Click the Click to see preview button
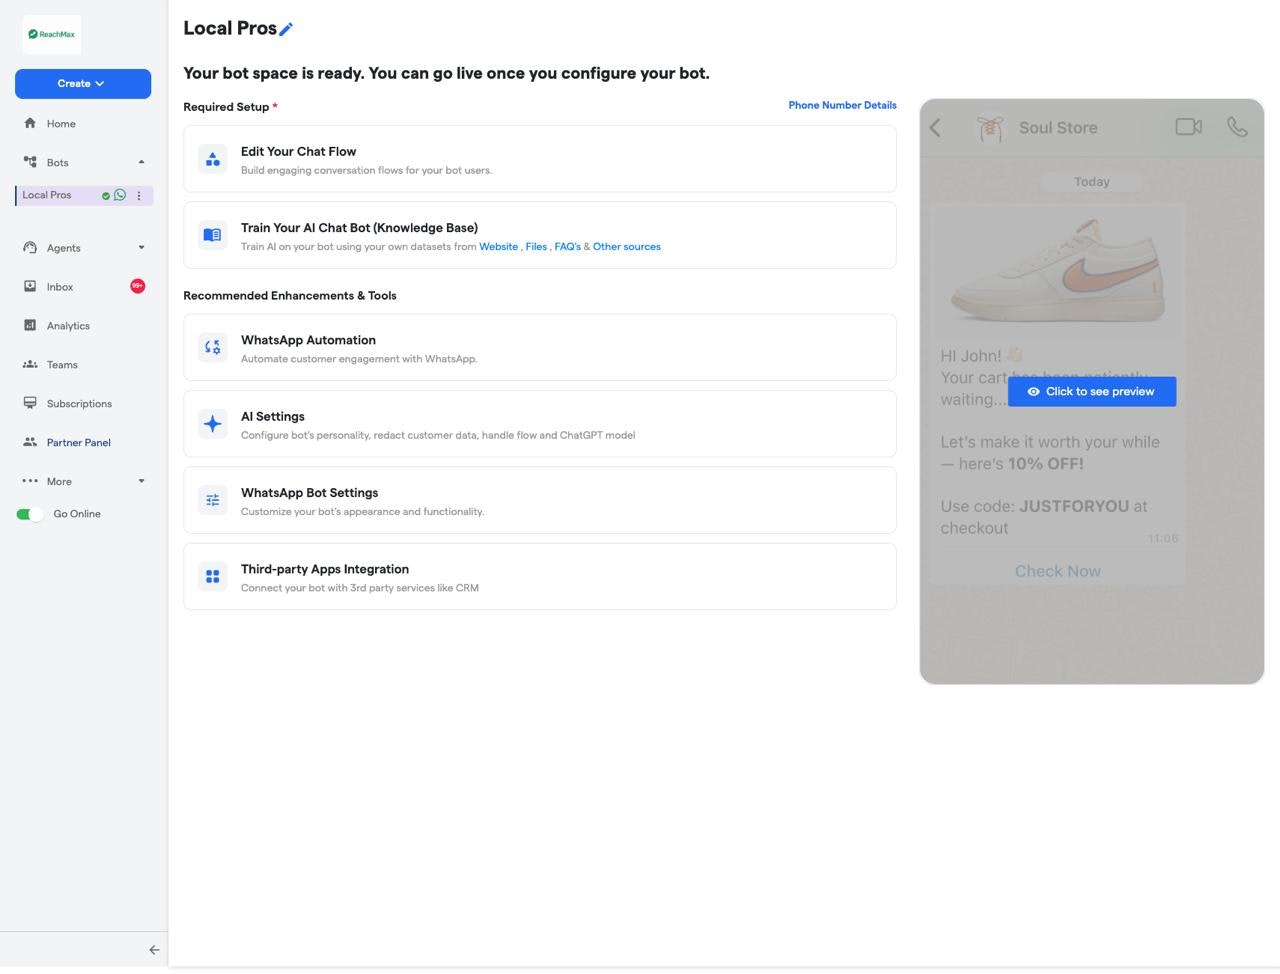 1091,391
